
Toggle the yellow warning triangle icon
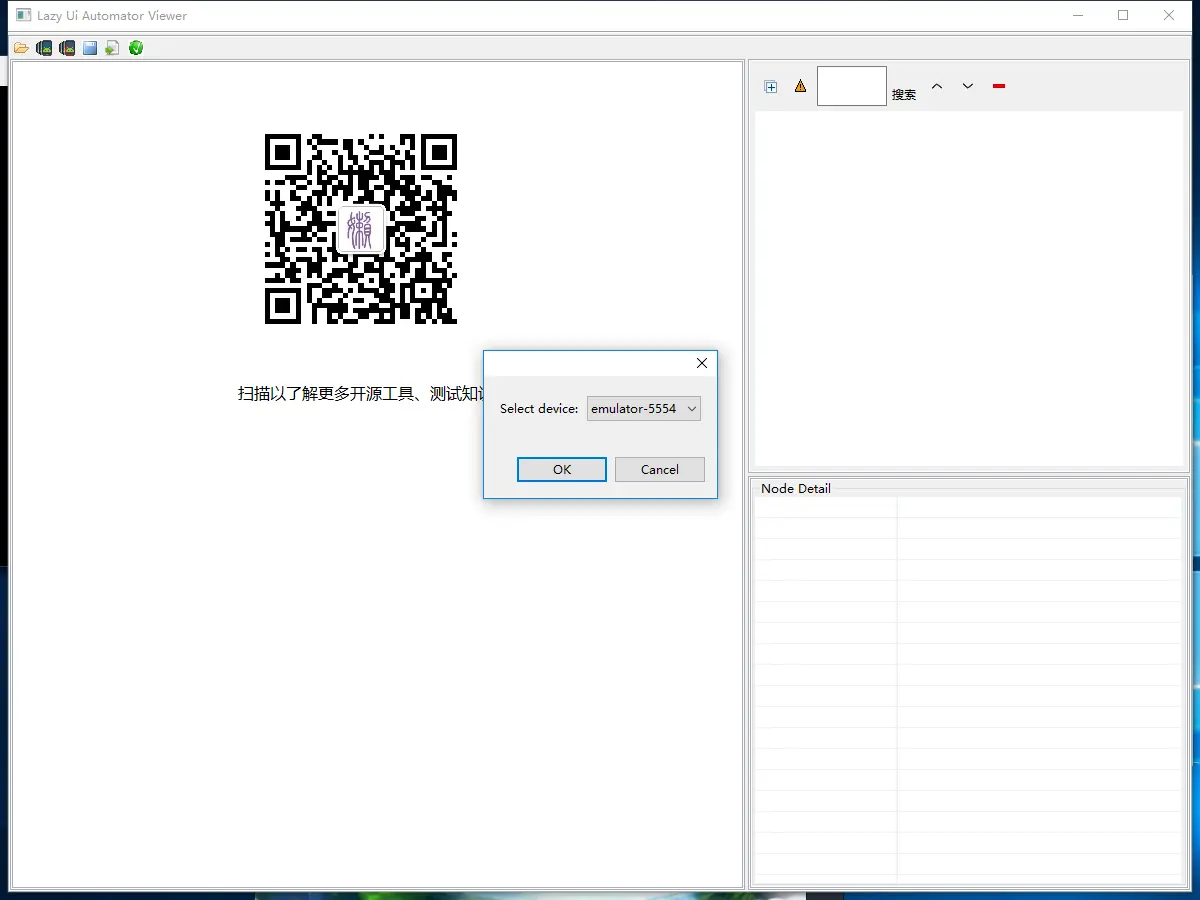[x=800, y=87]
